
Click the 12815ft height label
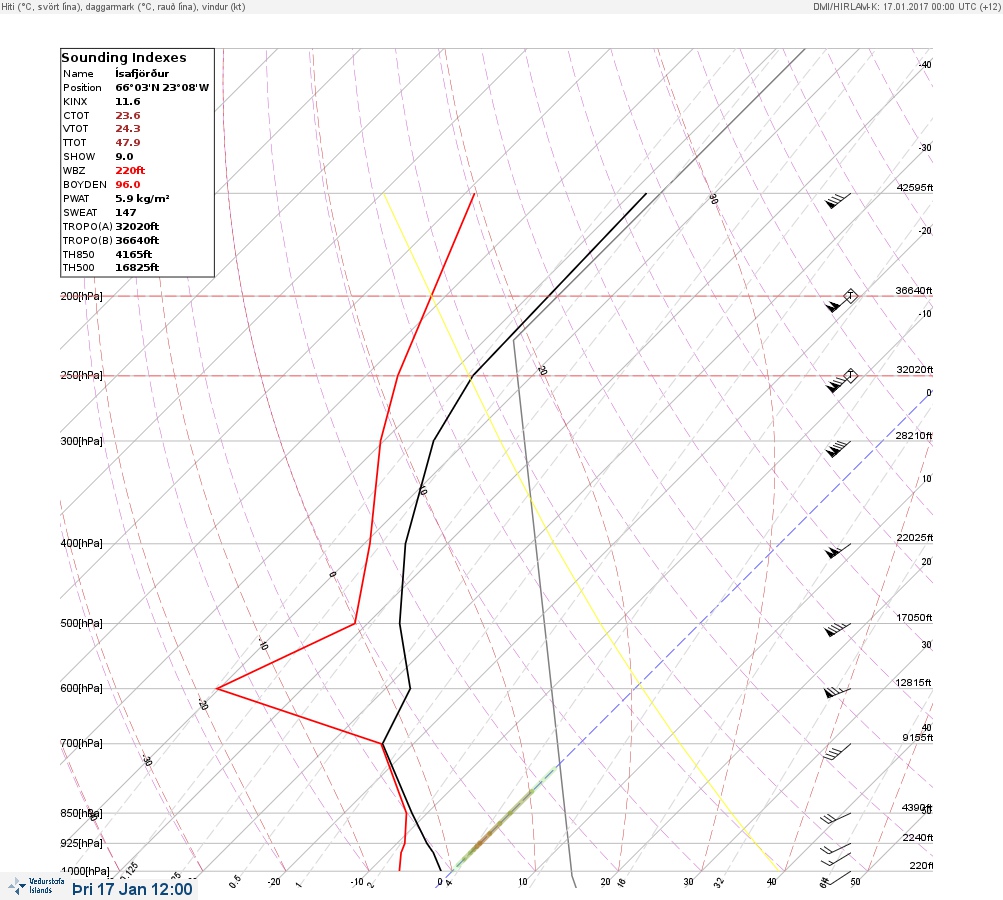[x=913, y=683]
